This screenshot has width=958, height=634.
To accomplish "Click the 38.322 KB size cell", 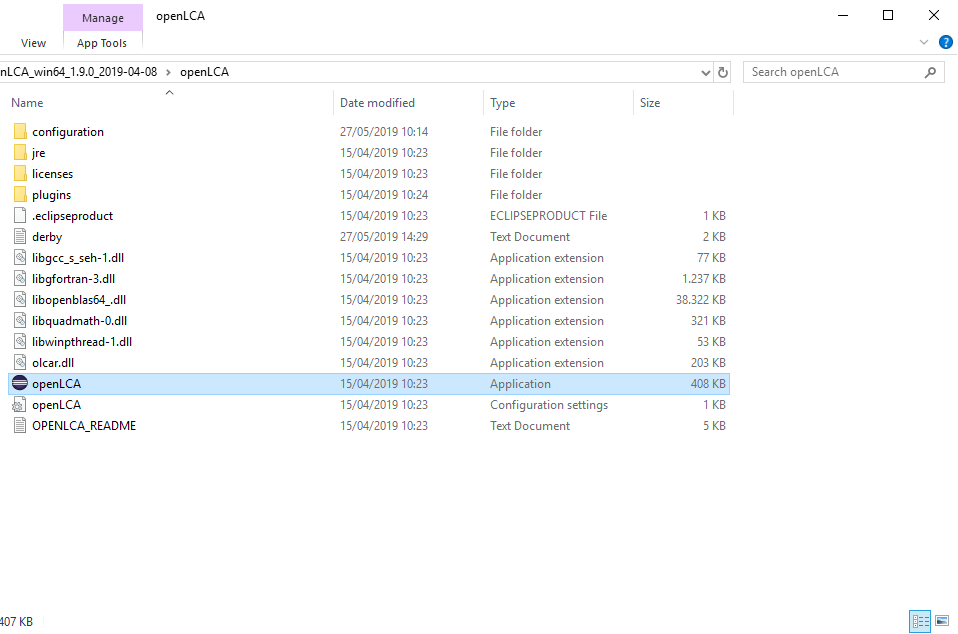I will (x=700, y=299).
